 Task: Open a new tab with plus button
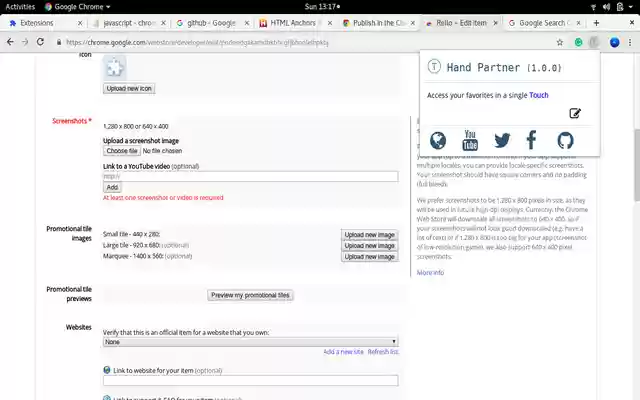[x=596, y=23]
